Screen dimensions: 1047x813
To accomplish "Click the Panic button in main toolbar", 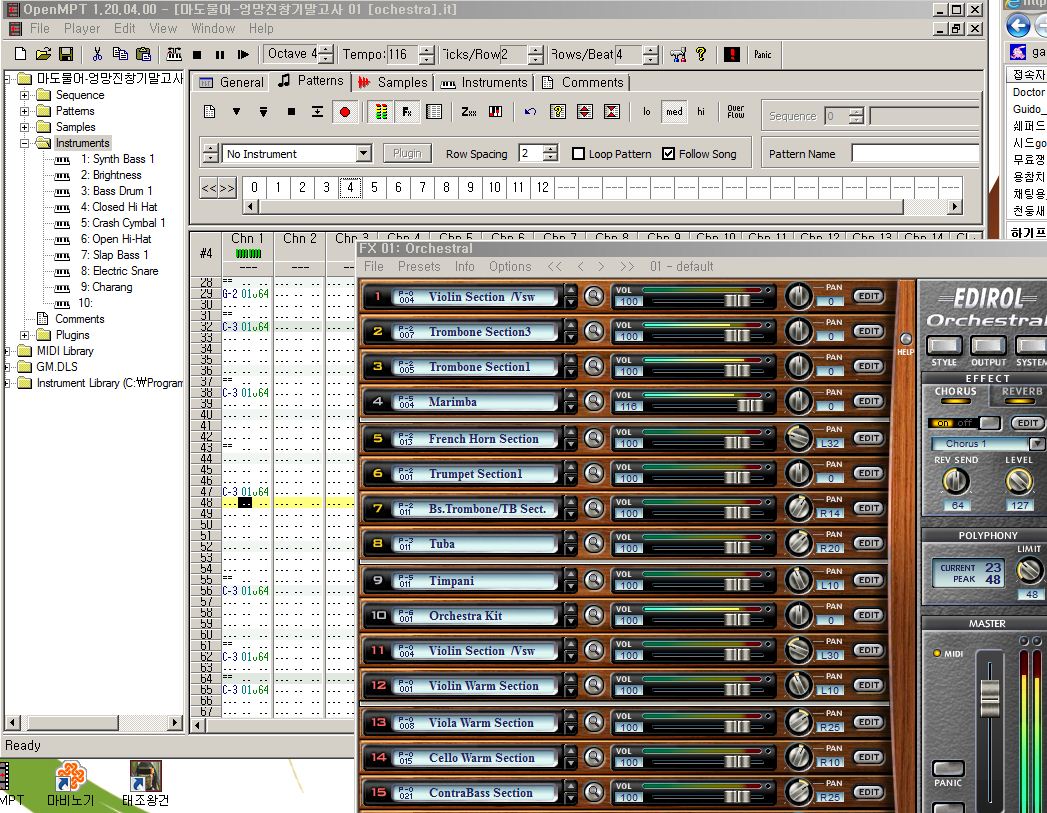I will (x=763, y=55).
